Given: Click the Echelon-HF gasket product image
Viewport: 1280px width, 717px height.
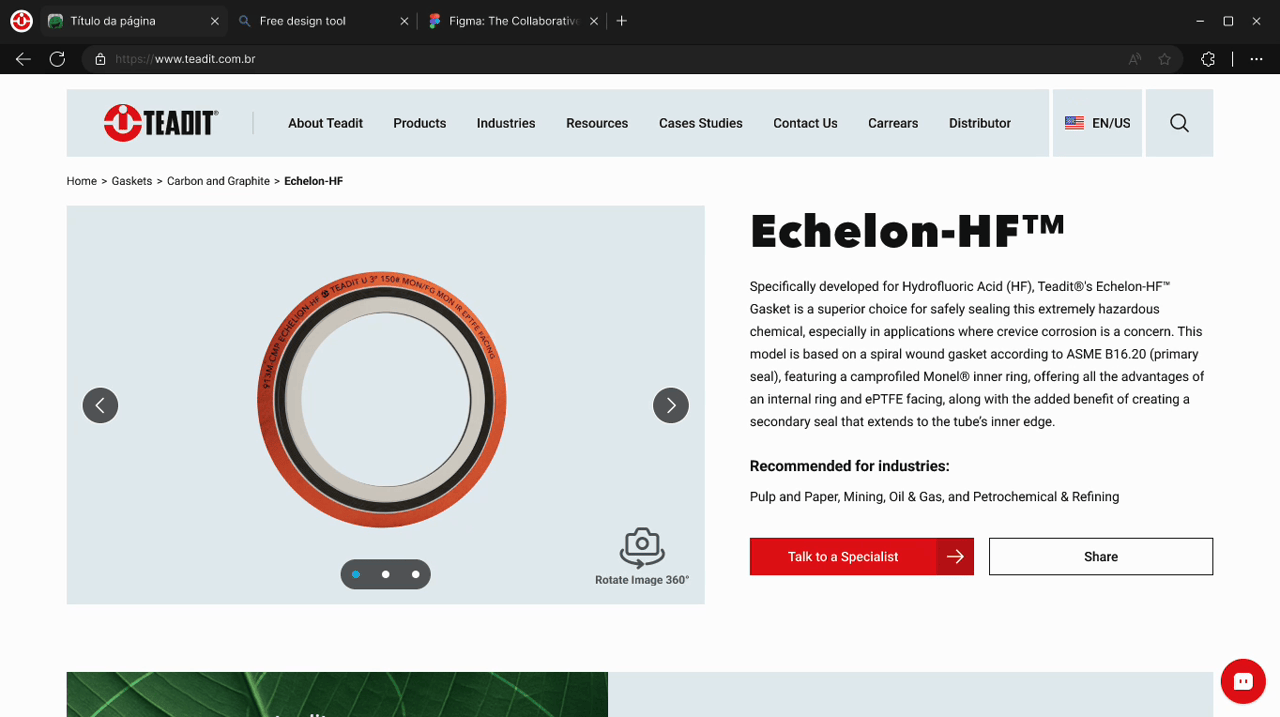Looking at the screenshot, I should (x=382, y=400).
